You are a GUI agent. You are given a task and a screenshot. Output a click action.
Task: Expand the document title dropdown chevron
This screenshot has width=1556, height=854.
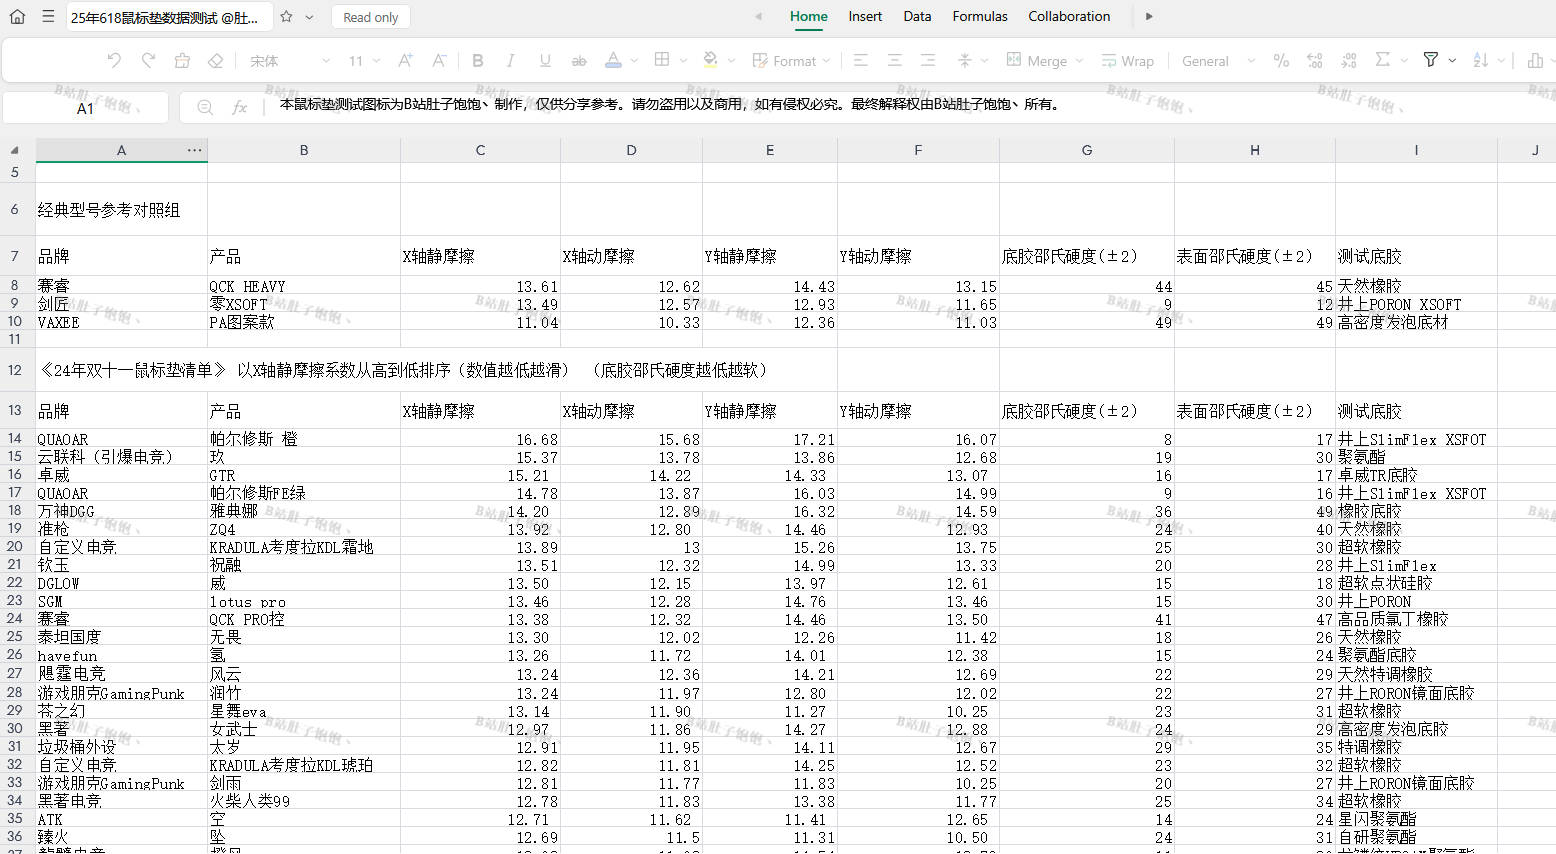(309, 17)
